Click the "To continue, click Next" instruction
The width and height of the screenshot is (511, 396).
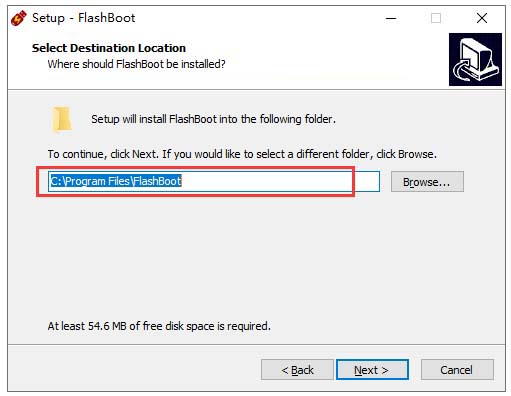coord(242,154)
